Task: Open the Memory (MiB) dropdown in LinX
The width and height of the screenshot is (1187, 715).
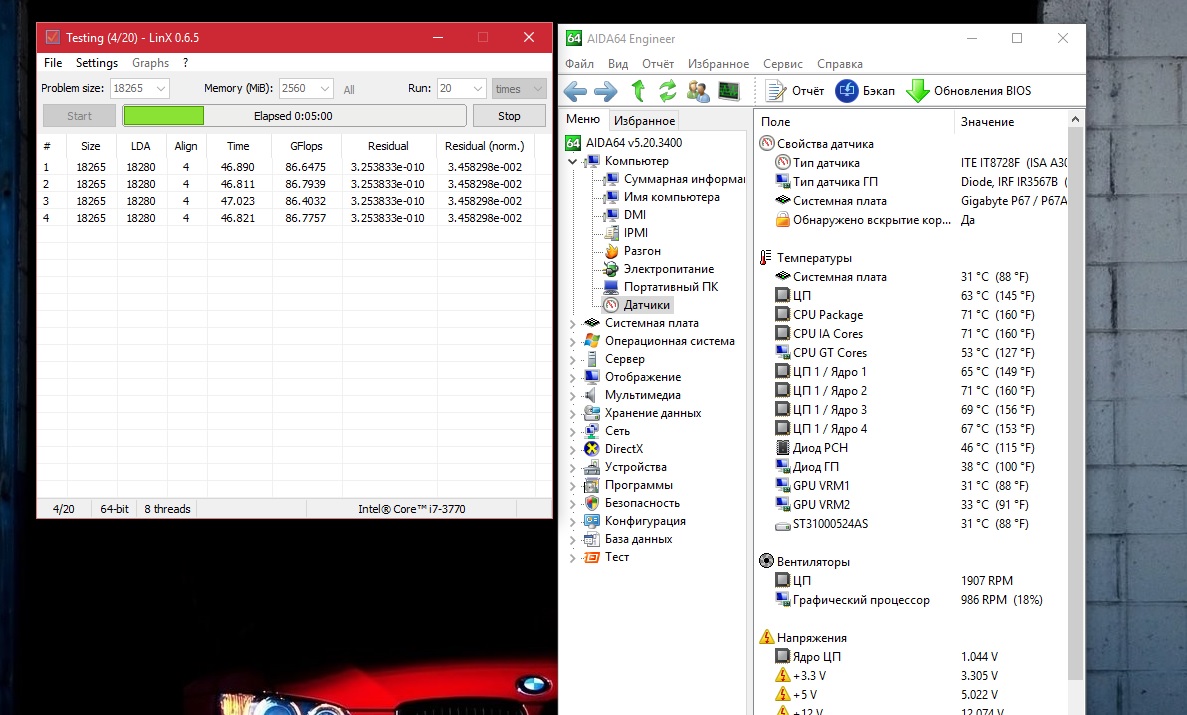Action: [325, 89]
